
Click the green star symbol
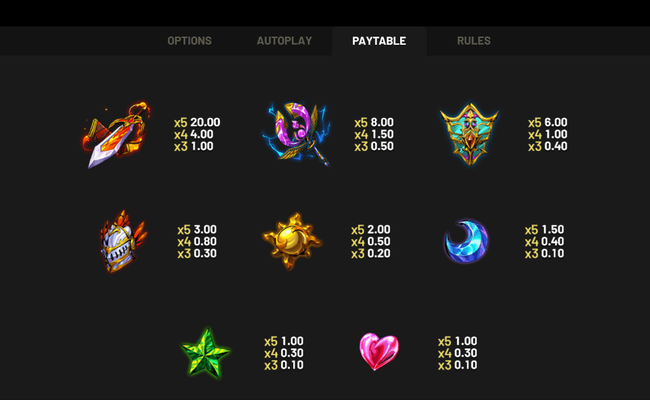coord(206,353)
